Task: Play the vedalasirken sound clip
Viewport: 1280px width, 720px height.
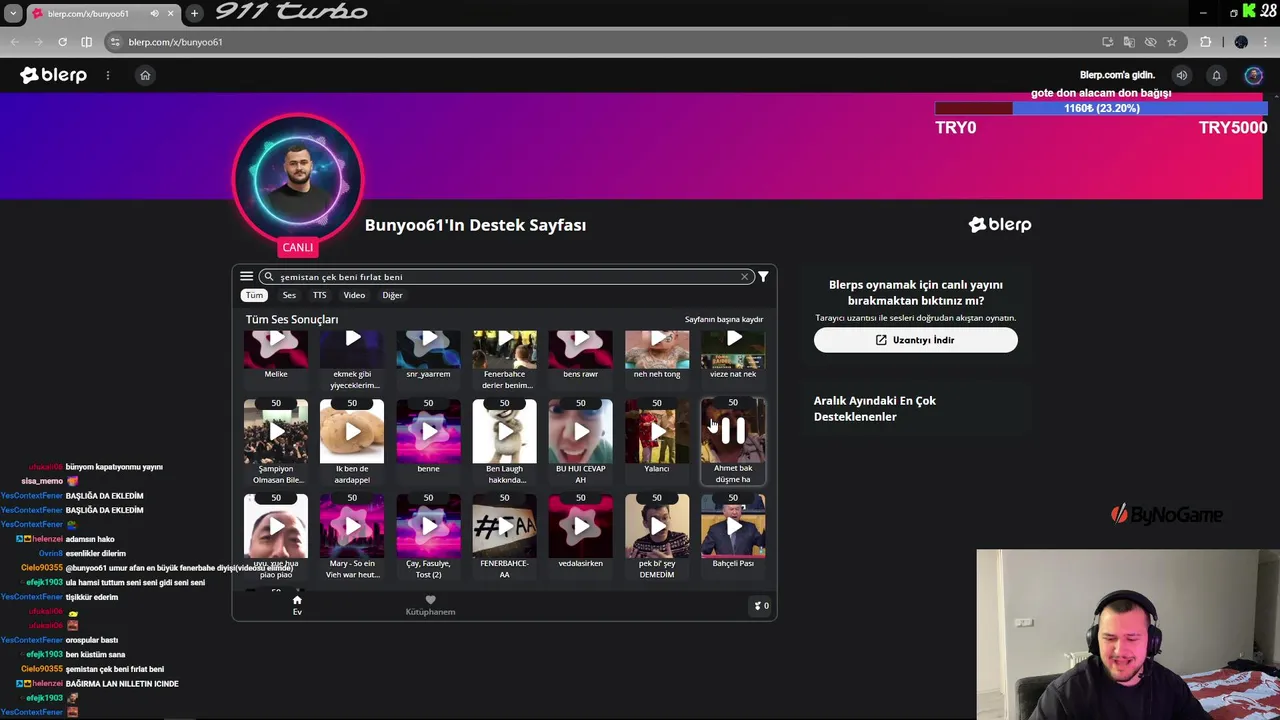Action: 581,526
